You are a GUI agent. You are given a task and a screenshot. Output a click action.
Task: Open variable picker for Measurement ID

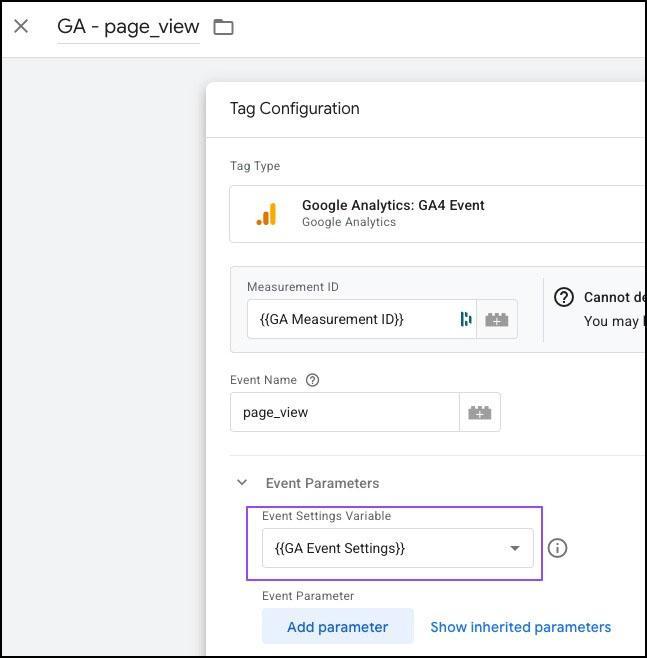coord(497,319)
